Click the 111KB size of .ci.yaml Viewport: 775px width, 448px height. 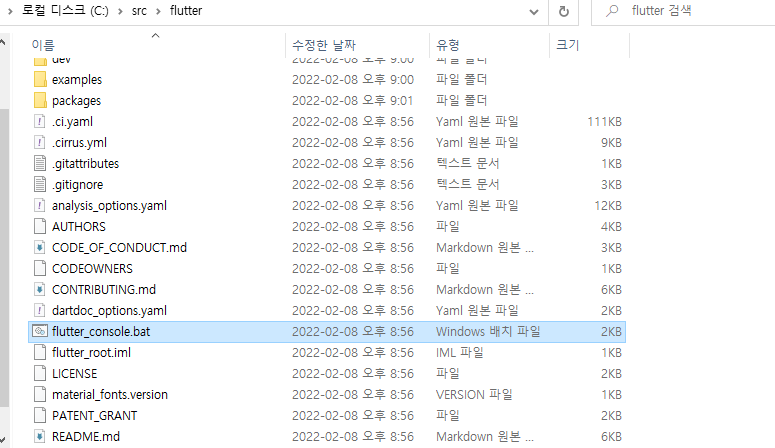[x=604, y=122]
